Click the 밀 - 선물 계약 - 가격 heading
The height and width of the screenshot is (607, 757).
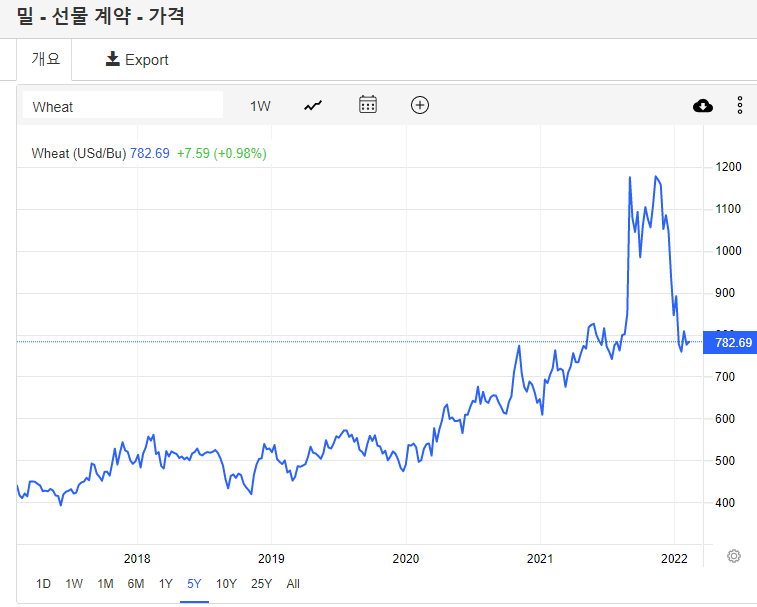pos(100,16)
